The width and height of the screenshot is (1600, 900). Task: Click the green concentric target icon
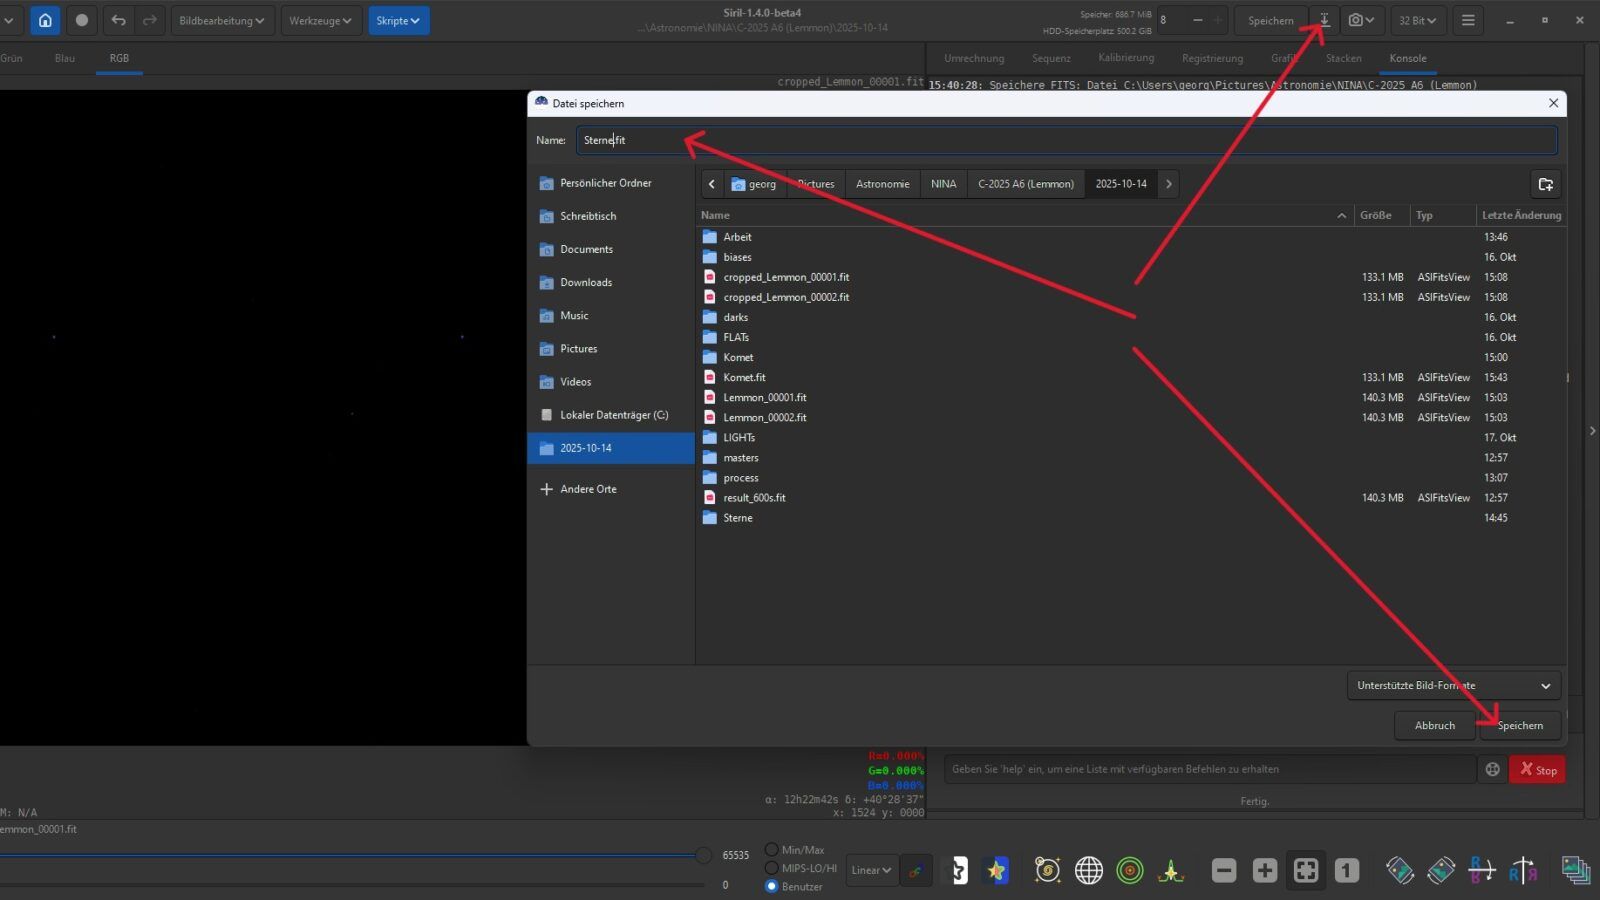coord(1129,870)
